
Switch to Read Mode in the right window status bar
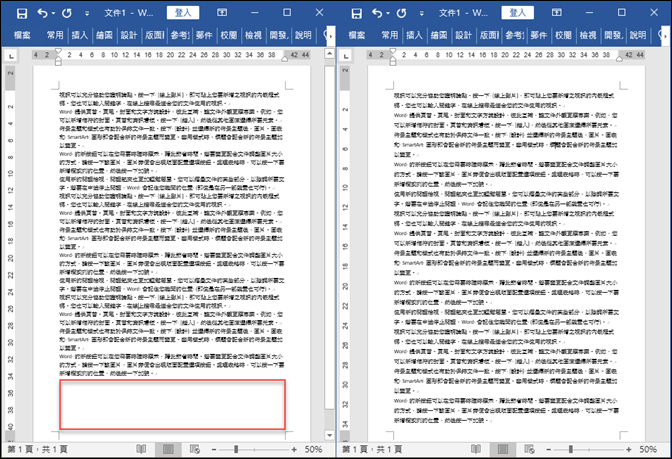[476, 449]
